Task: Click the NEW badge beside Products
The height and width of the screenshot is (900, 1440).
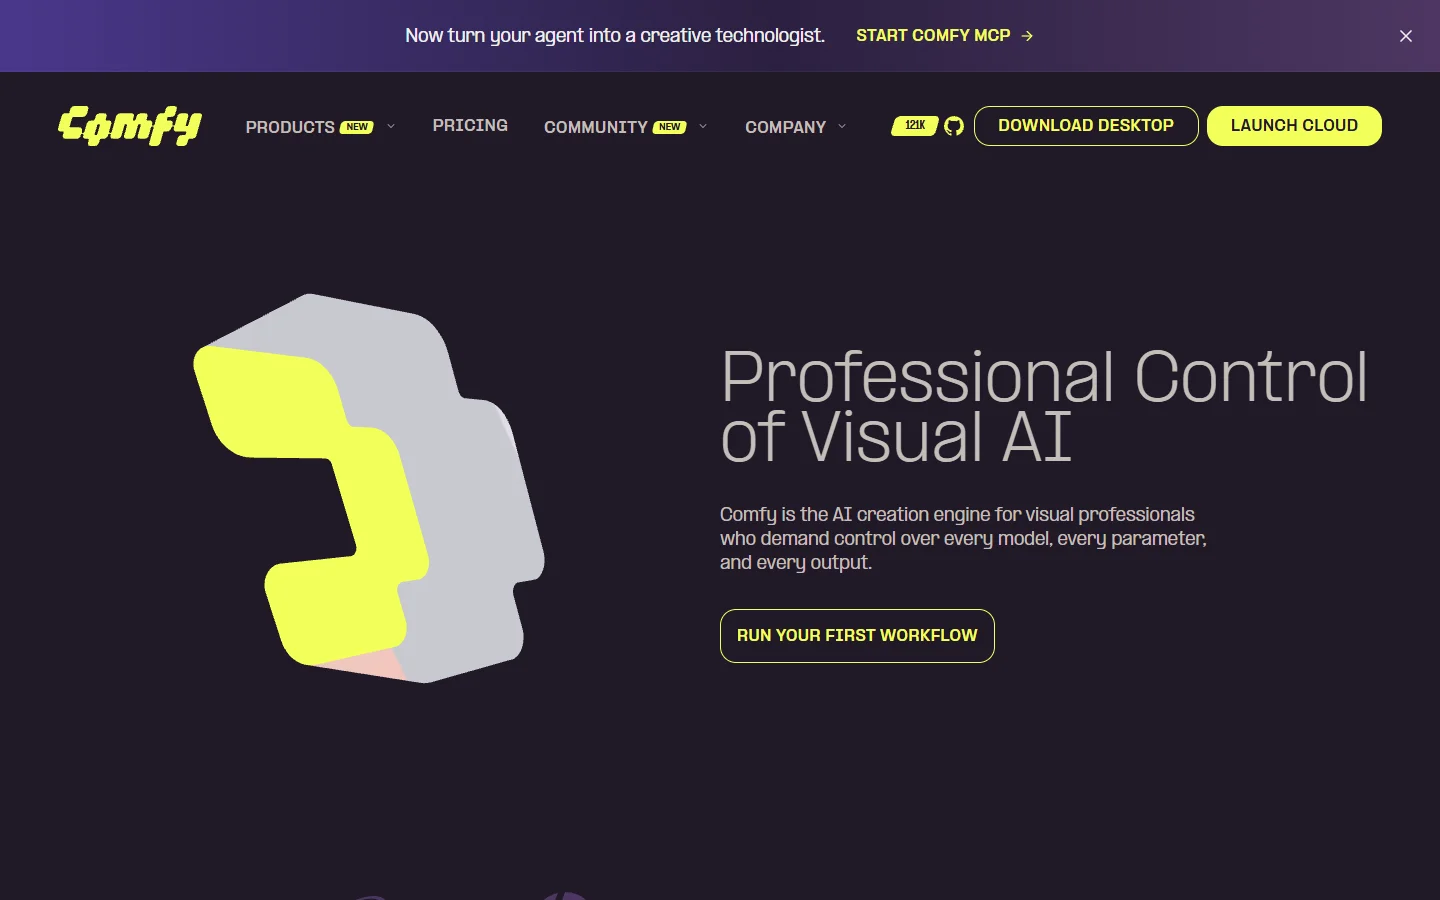Action: tap(357, 127)
